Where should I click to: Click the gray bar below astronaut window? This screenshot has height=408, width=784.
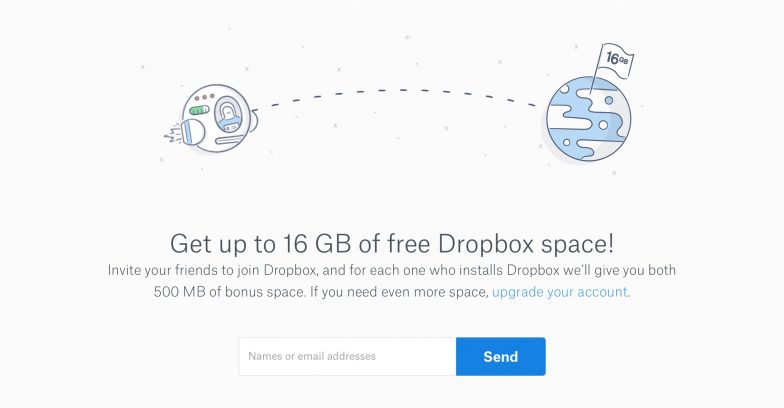point(230,142)
